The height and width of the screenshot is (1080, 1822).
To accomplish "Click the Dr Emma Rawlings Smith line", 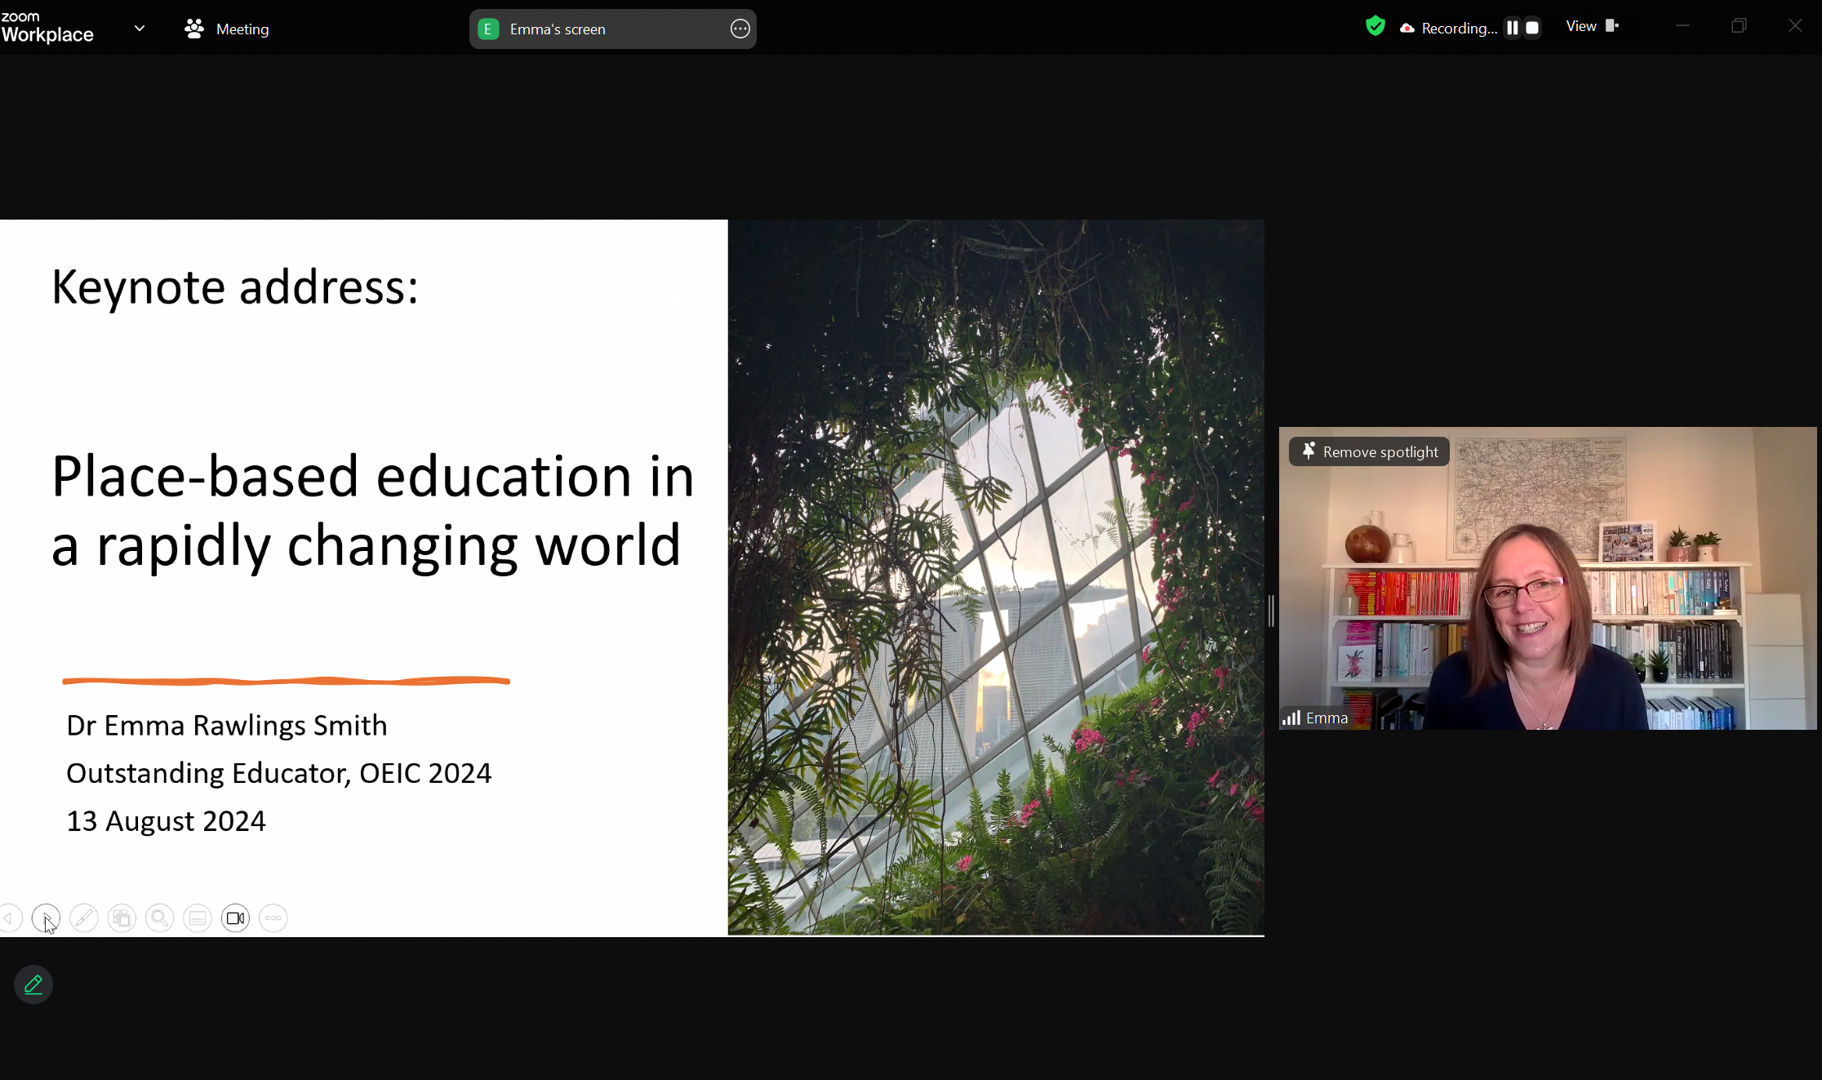I will [x=227, y=725].
